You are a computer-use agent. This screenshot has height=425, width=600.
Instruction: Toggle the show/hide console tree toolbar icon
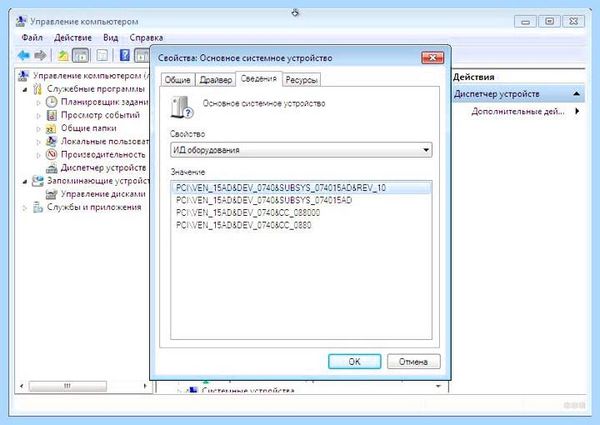(81, 56)
